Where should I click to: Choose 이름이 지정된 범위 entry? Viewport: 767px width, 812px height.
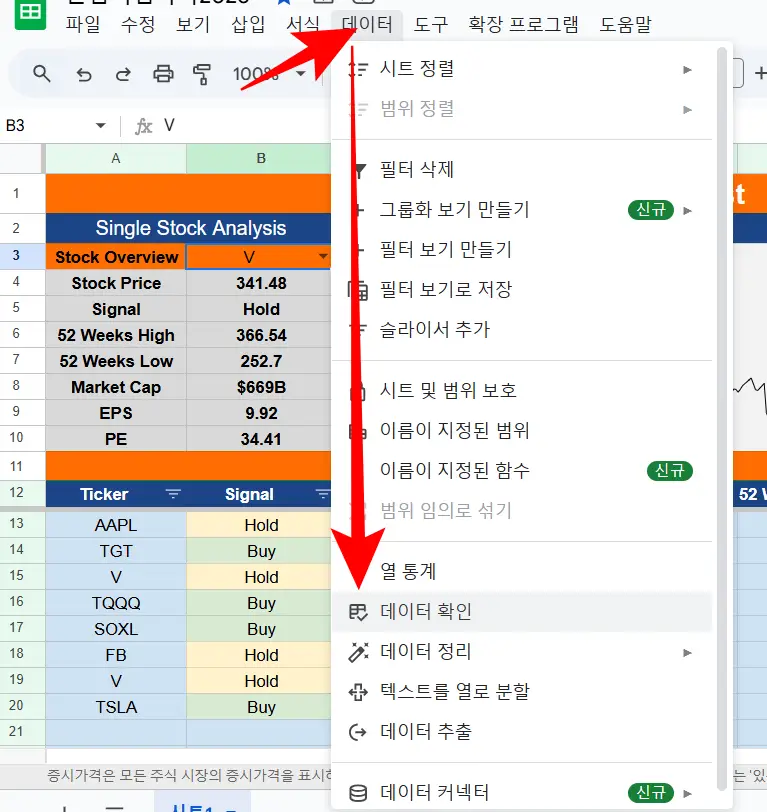[522, 430]
